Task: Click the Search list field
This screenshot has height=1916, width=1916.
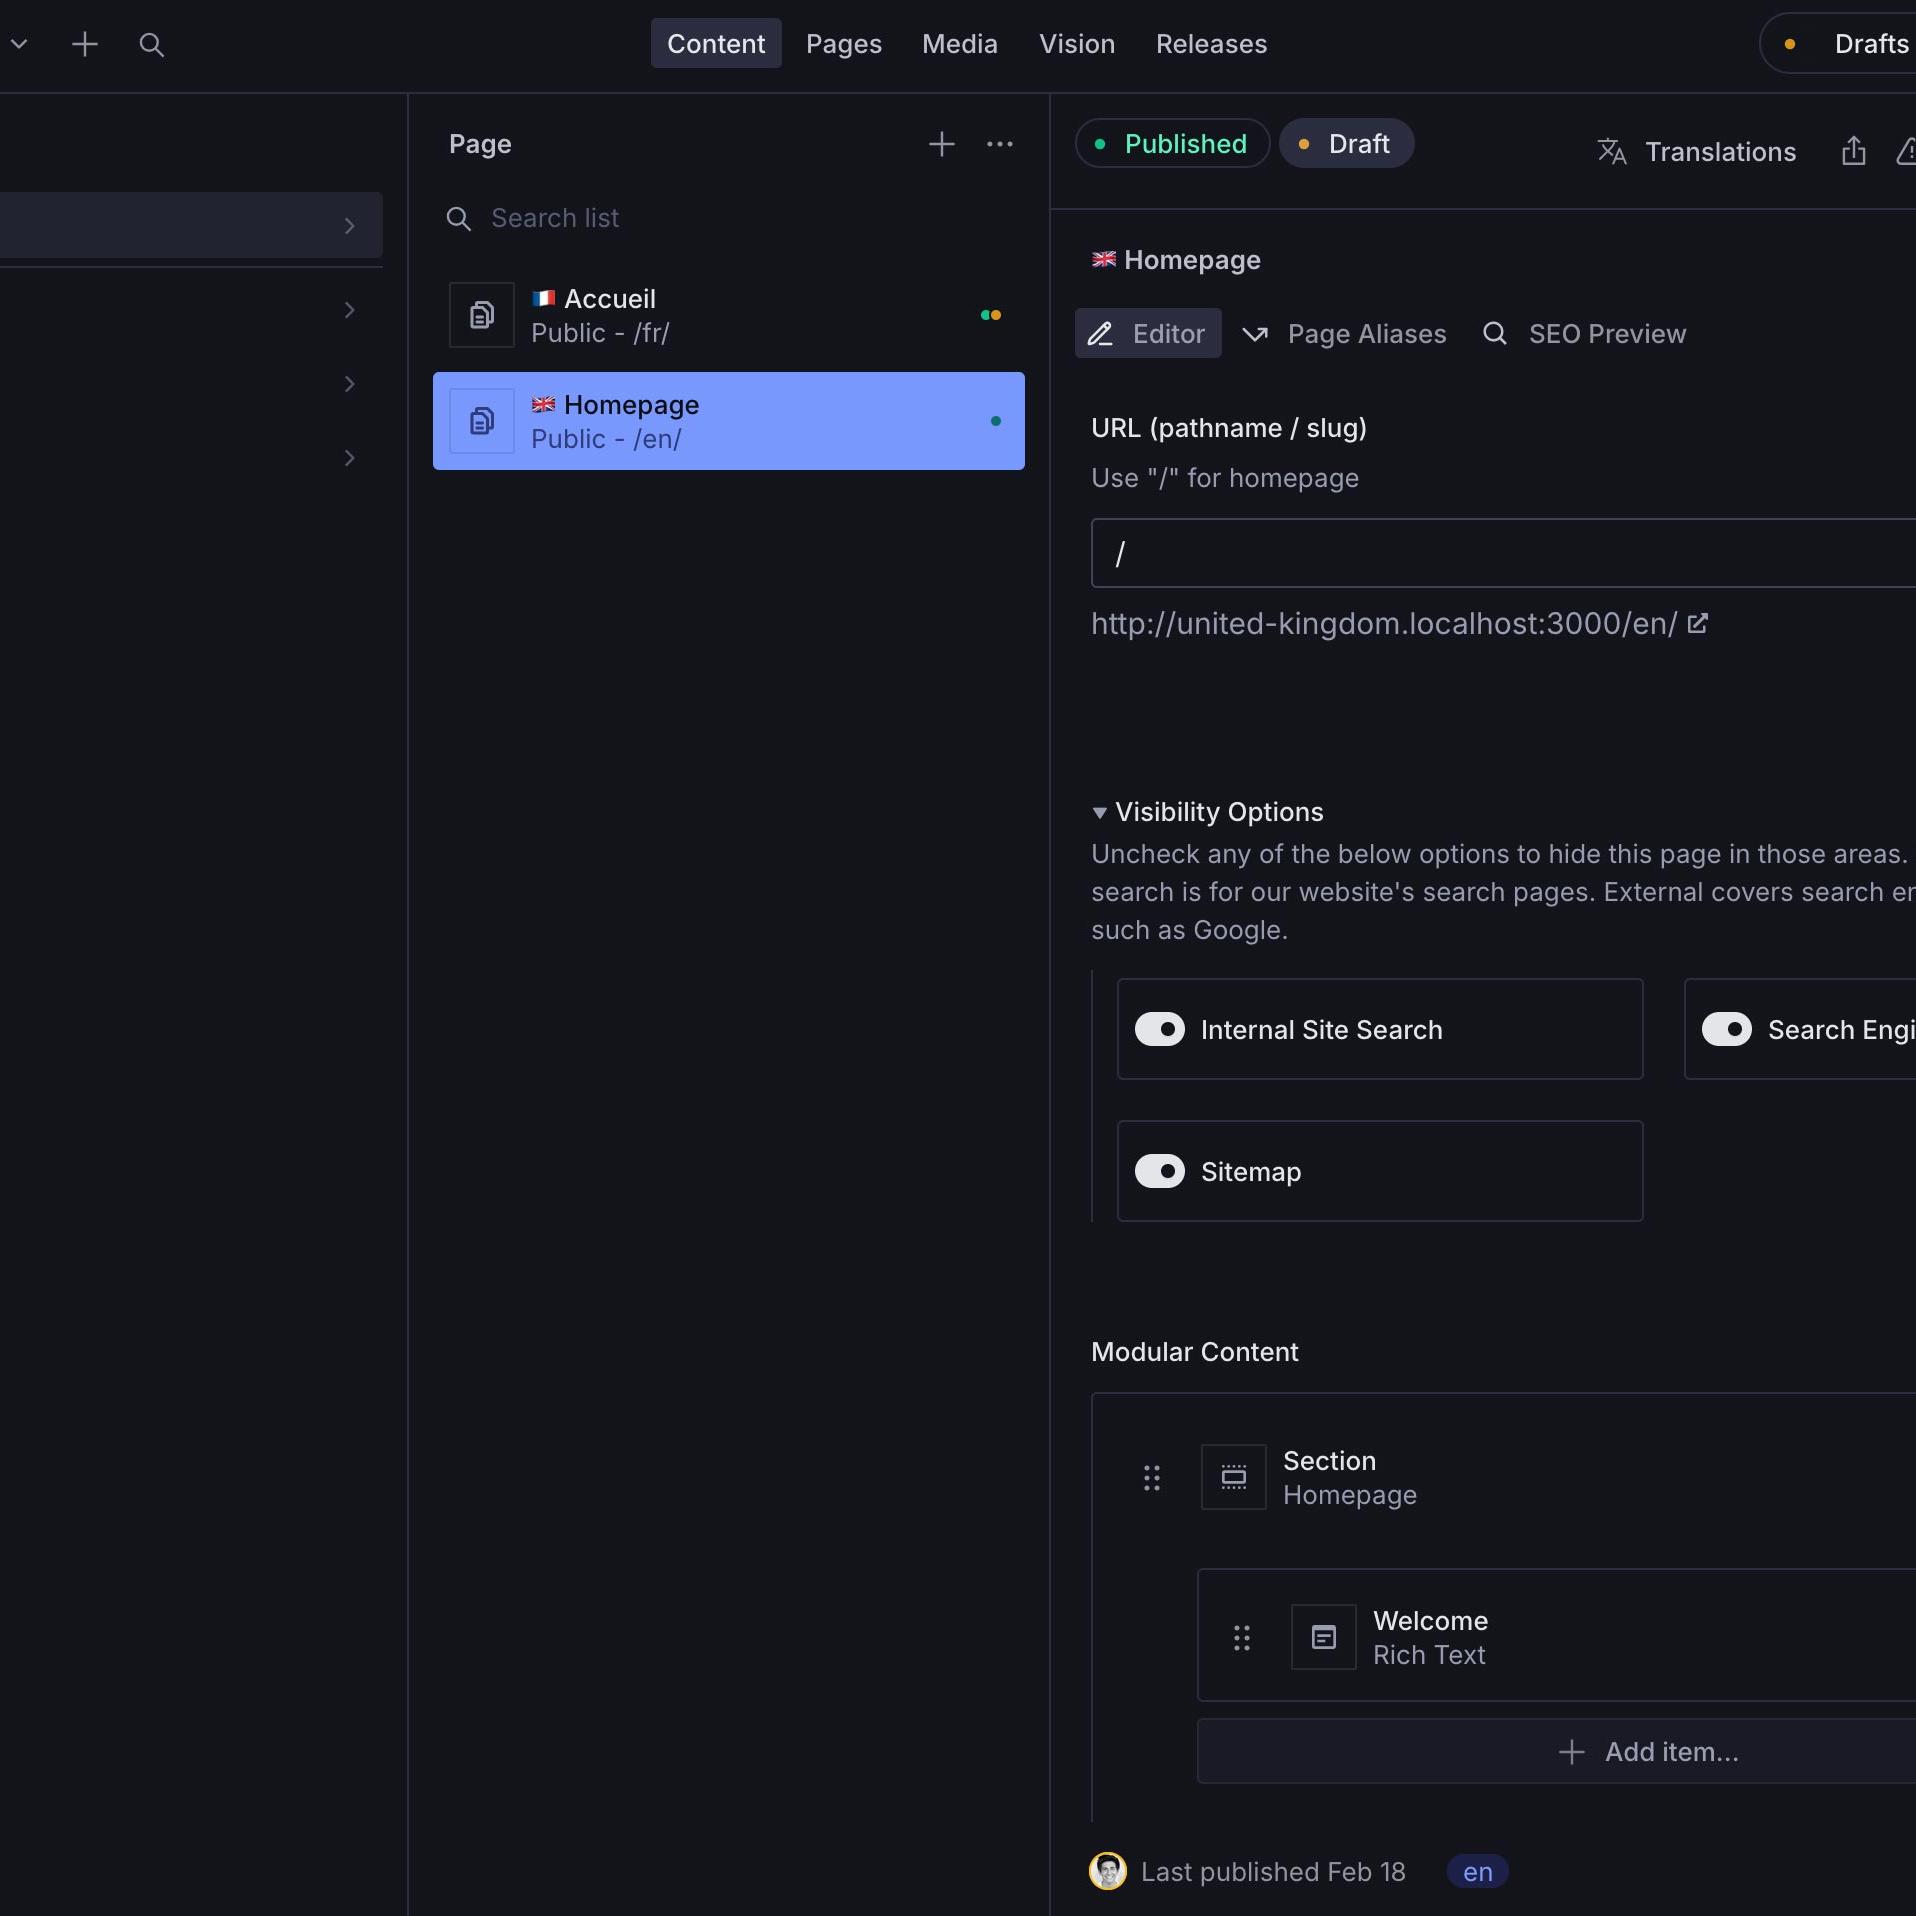Action: click(730, 218)
